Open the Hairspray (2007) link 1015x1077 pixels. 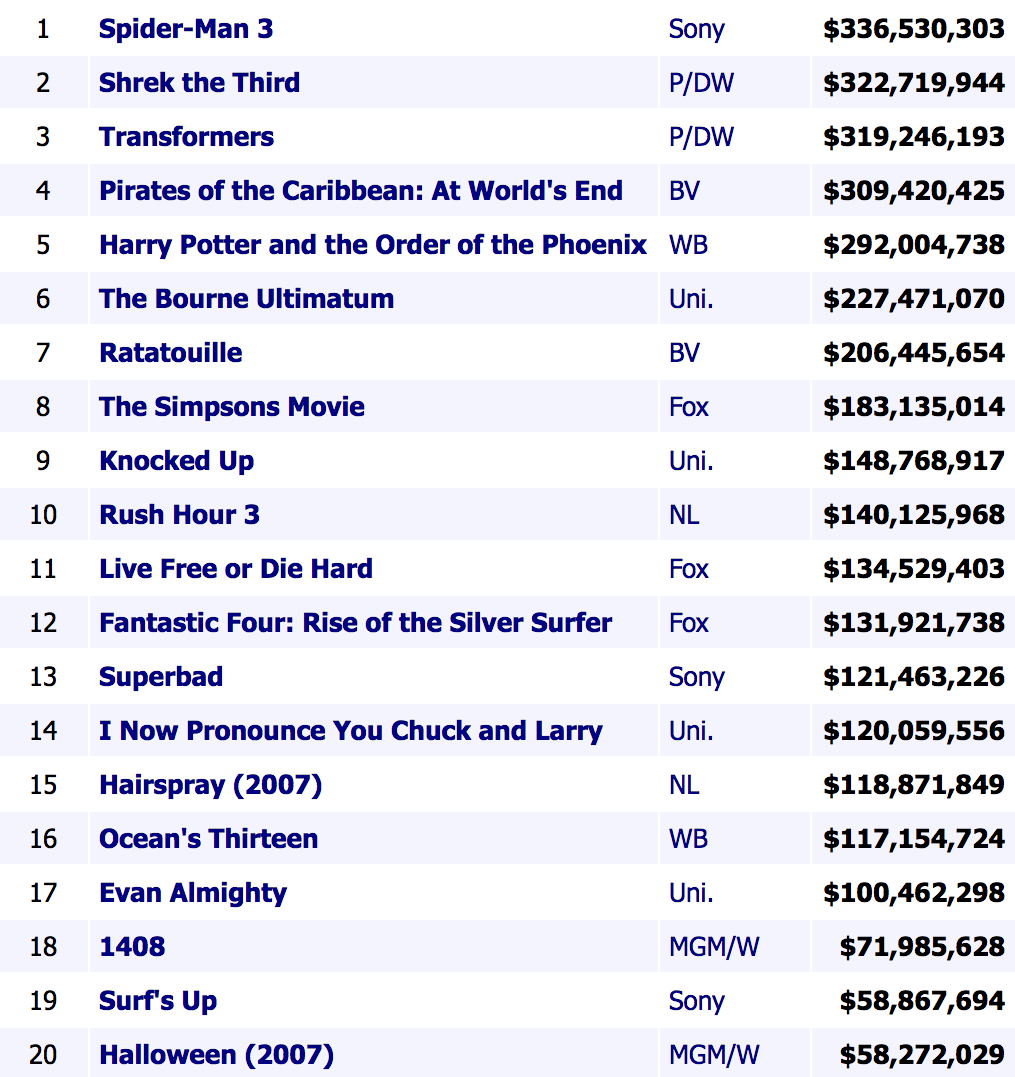pyautogui.click(x=210, y=785)
